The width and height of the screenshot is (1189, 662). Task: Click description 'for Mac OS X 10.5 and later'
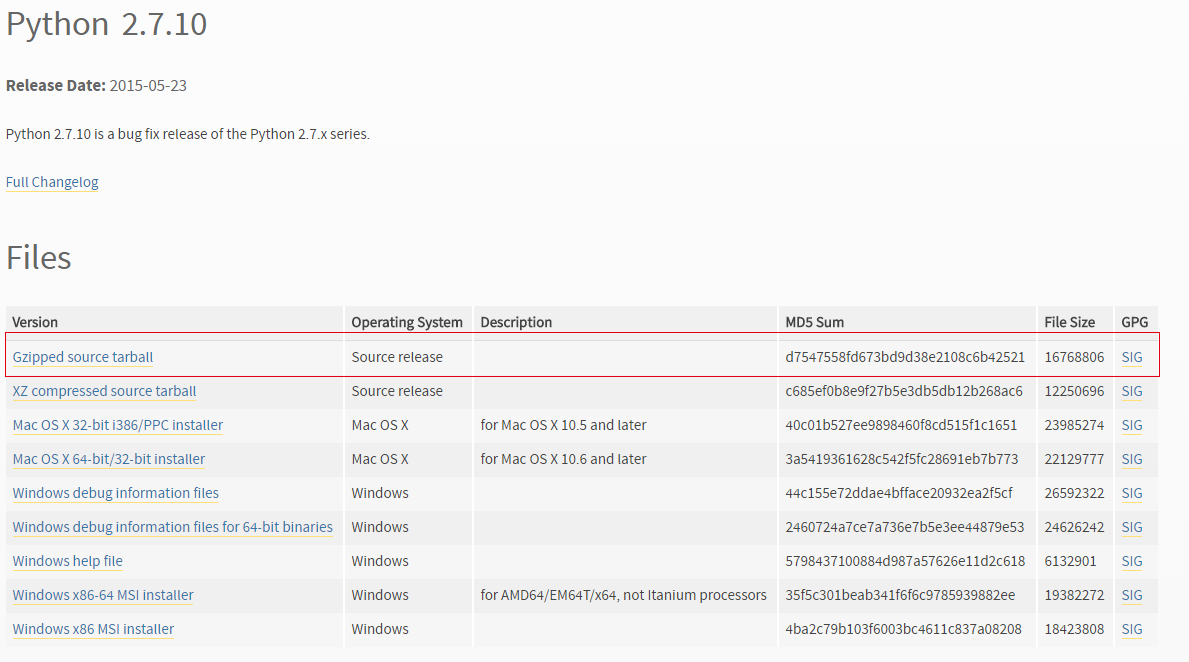point(563,425)
